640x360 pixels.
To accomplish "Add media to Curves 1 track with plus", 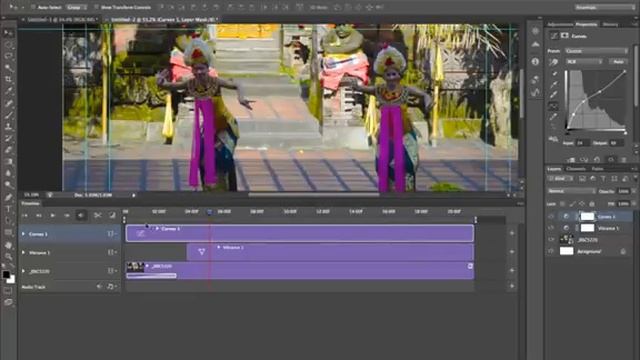I will [x=512, y=233].
